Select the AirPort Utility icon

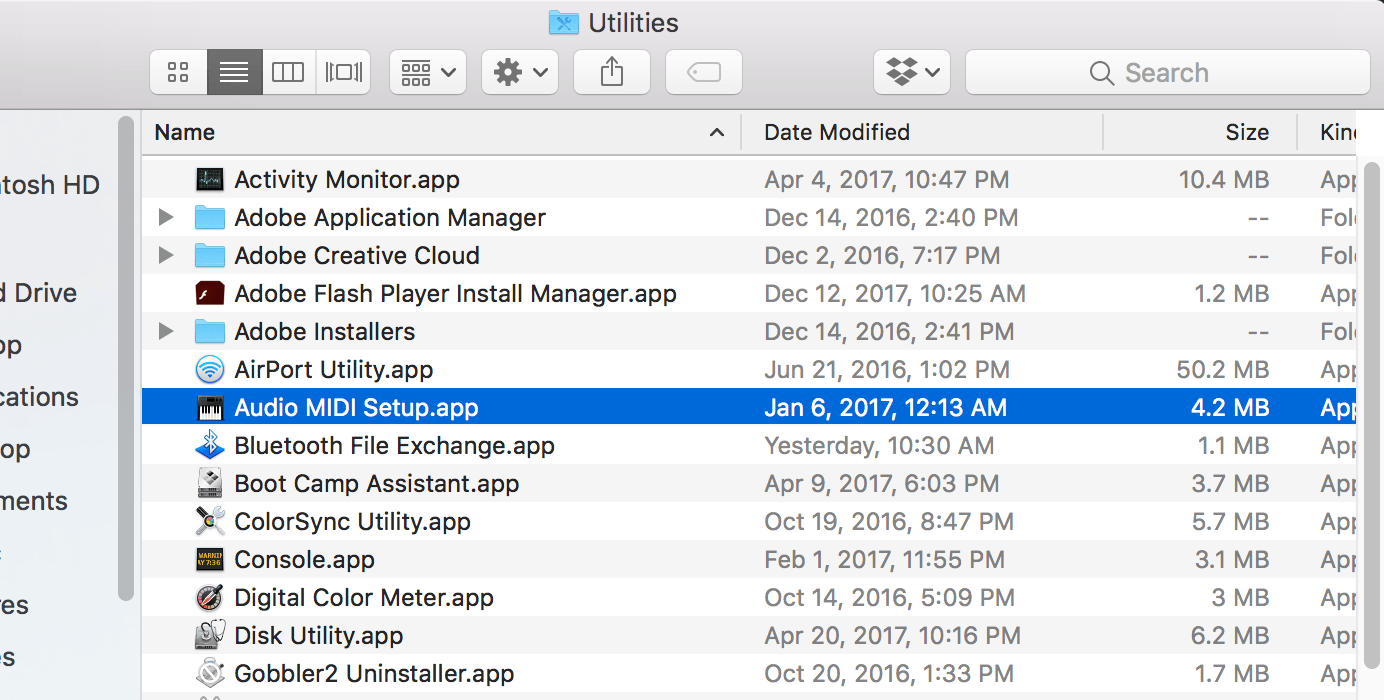(x=210, y=370)
